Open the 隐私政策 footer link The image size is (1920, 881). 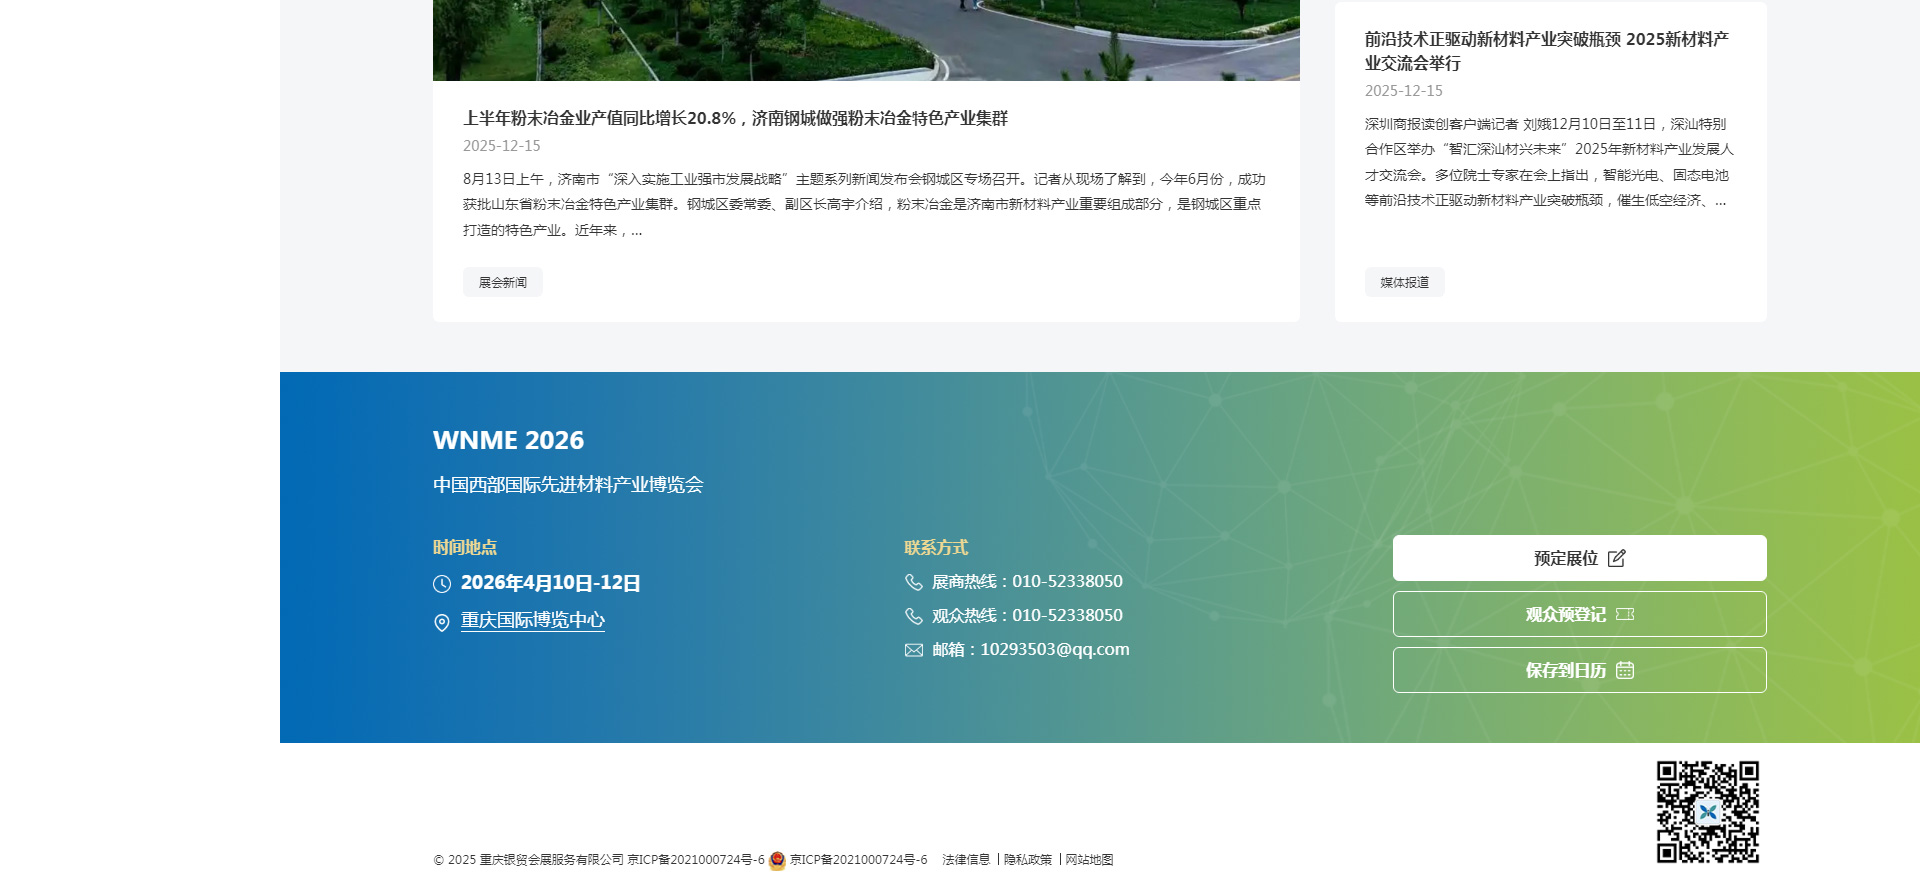coord(1028,860)
